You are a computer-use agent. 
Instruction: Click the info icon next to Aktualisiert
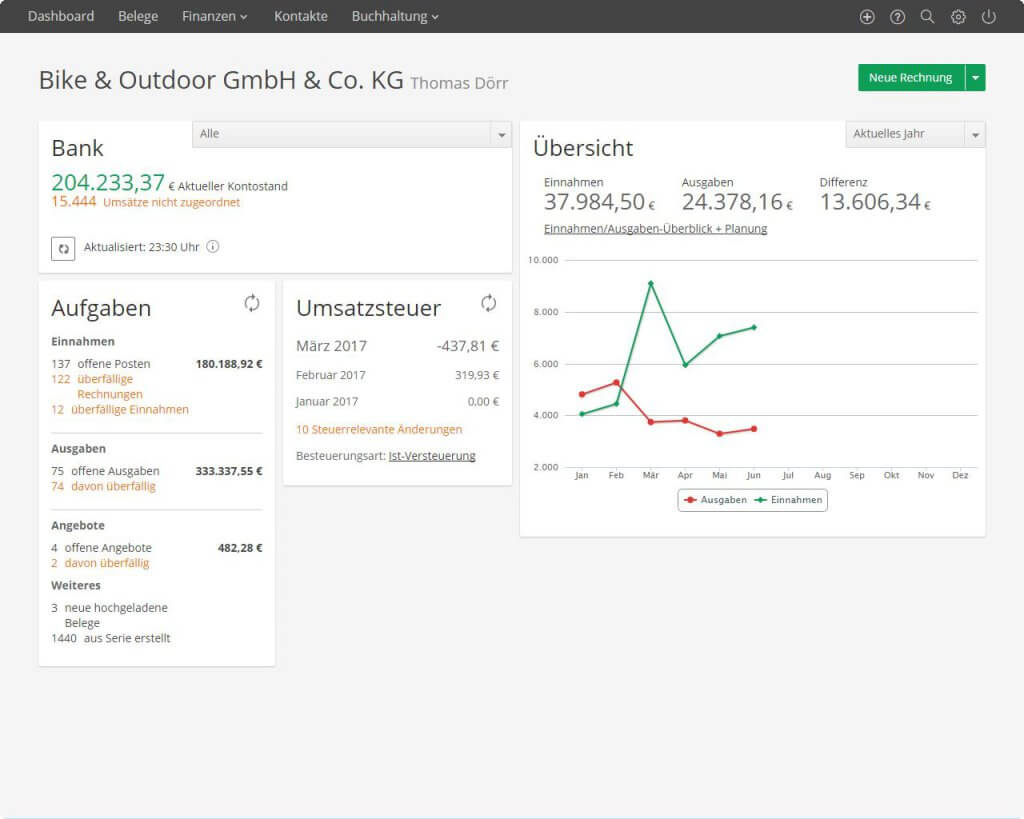pyautogui.click(x=213, y=246)
